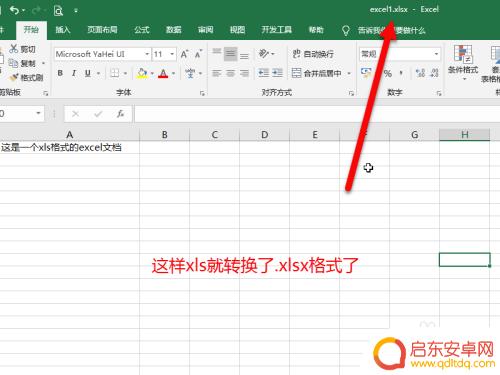The width and height of the screenshot is (500, 375).
Task: Click the text orientation icon
Action: [264, 53]
